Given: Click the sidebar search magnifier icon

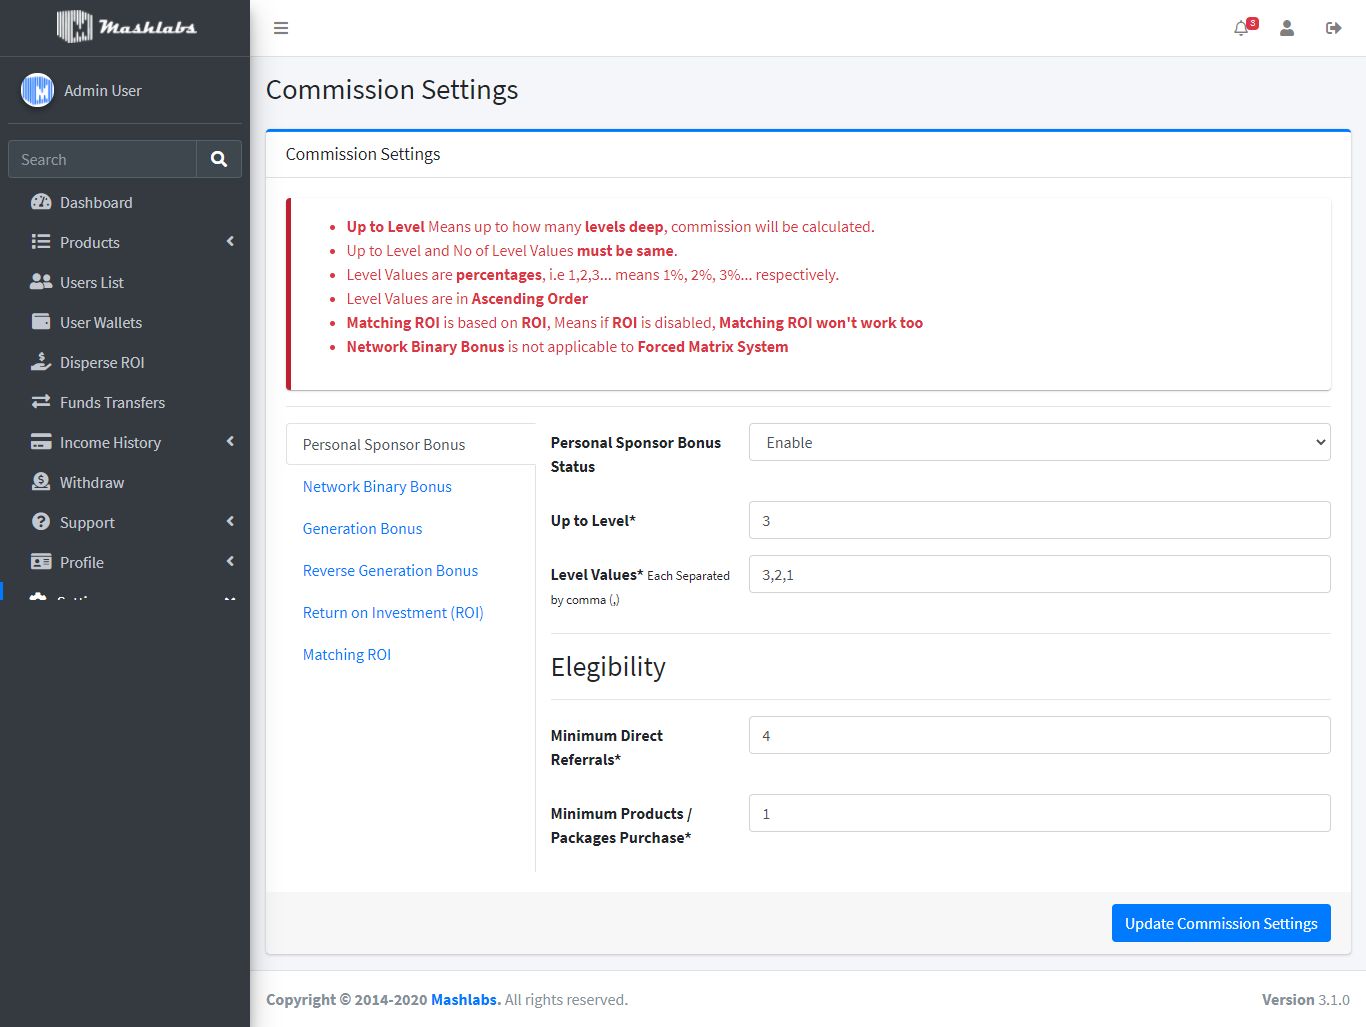Looking at the screenshot, I should (219, 159).
